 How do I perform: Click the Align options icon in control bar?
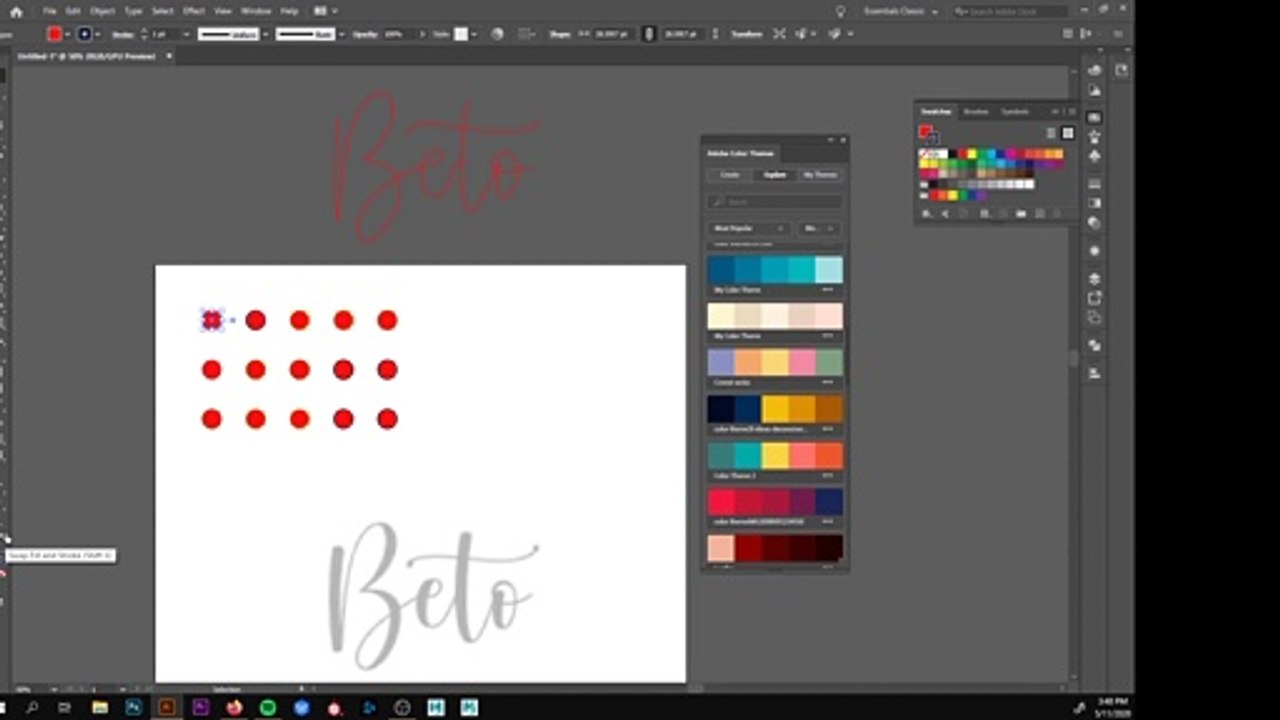pos(526,33)
